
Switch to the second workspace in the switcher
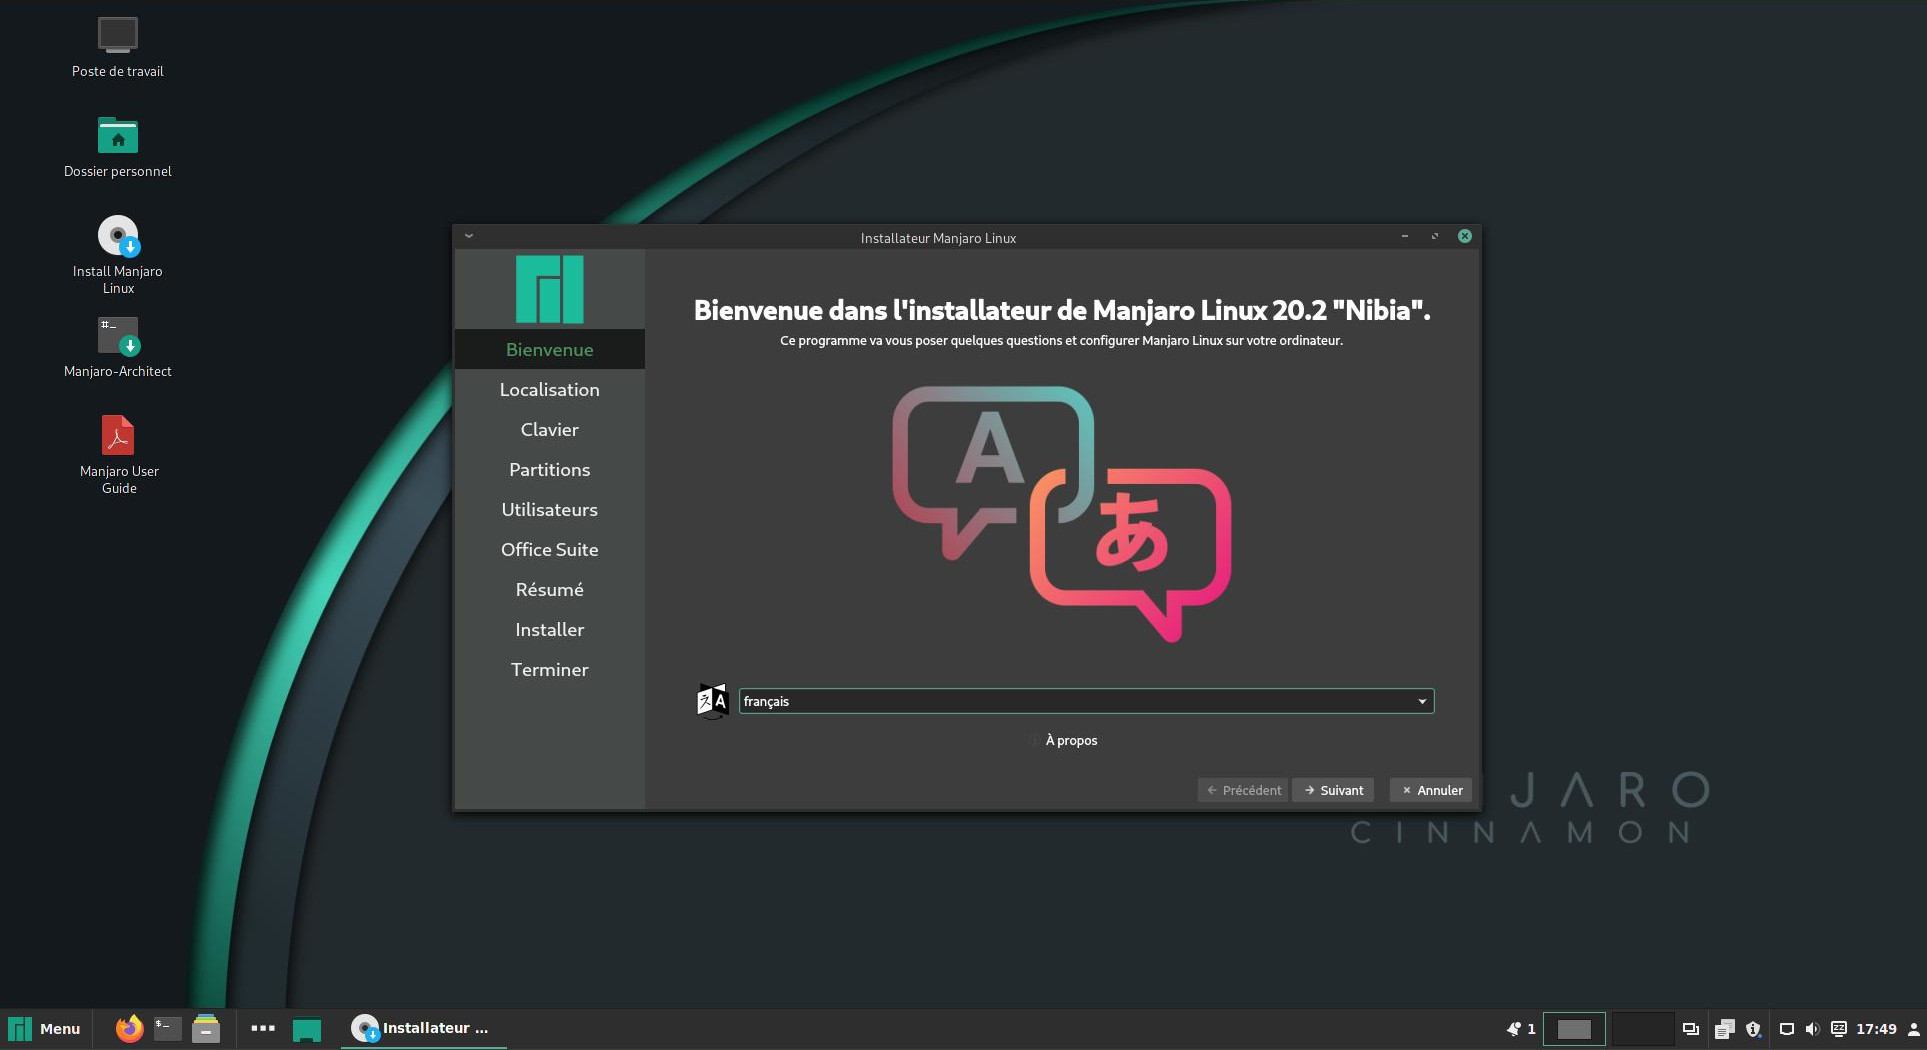pyautogui.click(x=1642, y=1029)
